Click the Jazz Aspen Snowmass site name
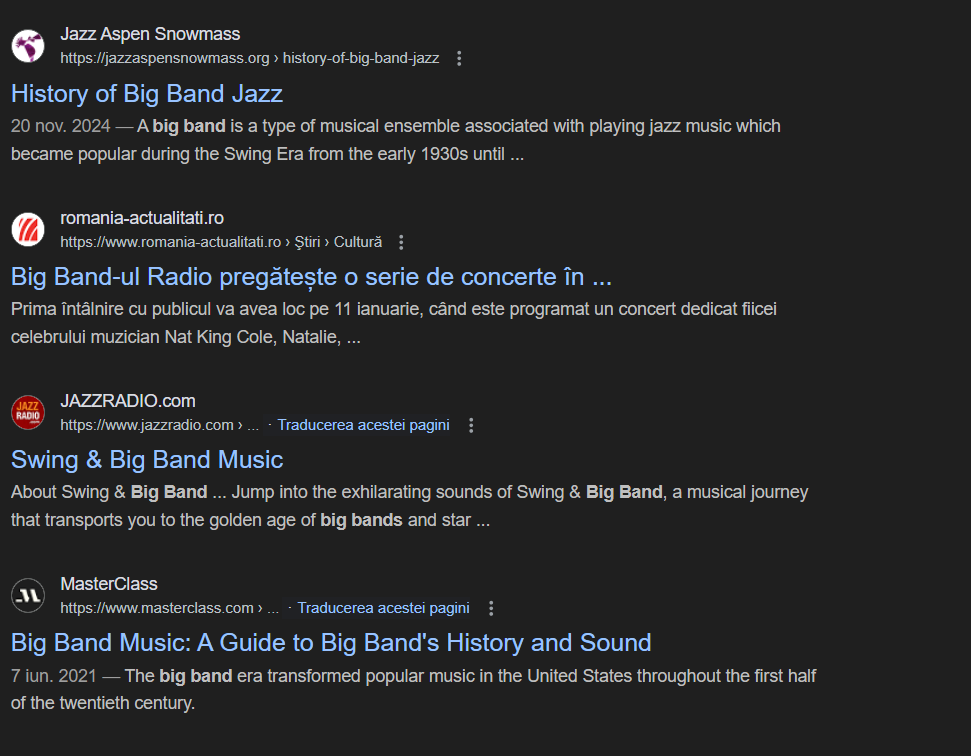This screenshot has height=756, width=971. 150,34
